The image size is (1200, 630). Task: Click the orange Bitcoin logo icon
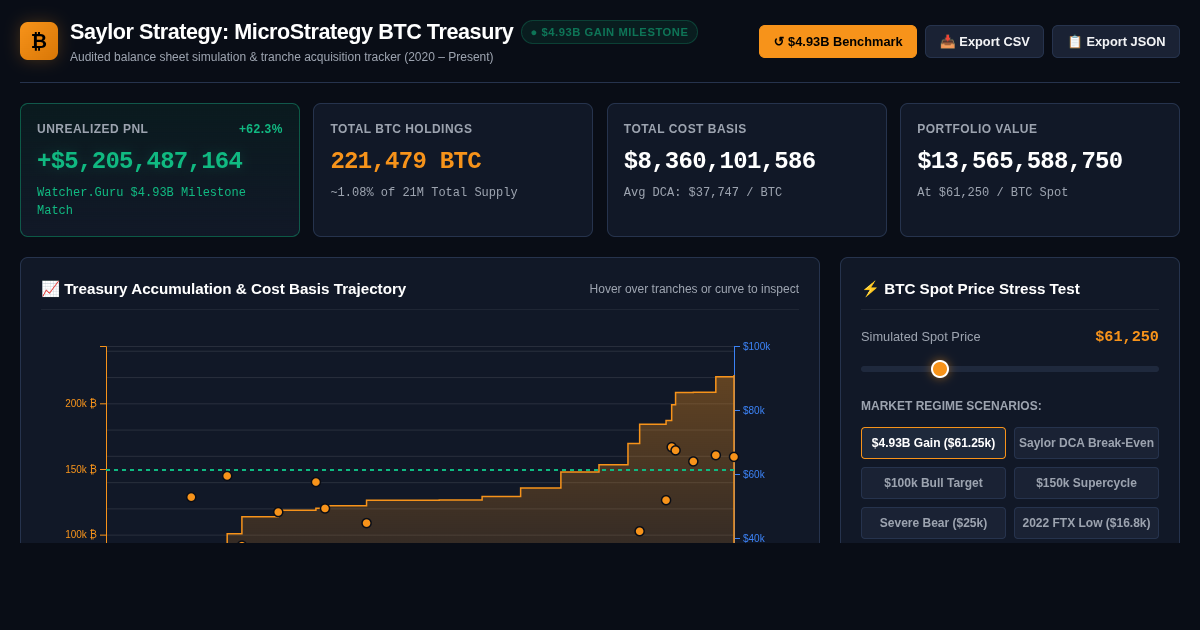39,41
